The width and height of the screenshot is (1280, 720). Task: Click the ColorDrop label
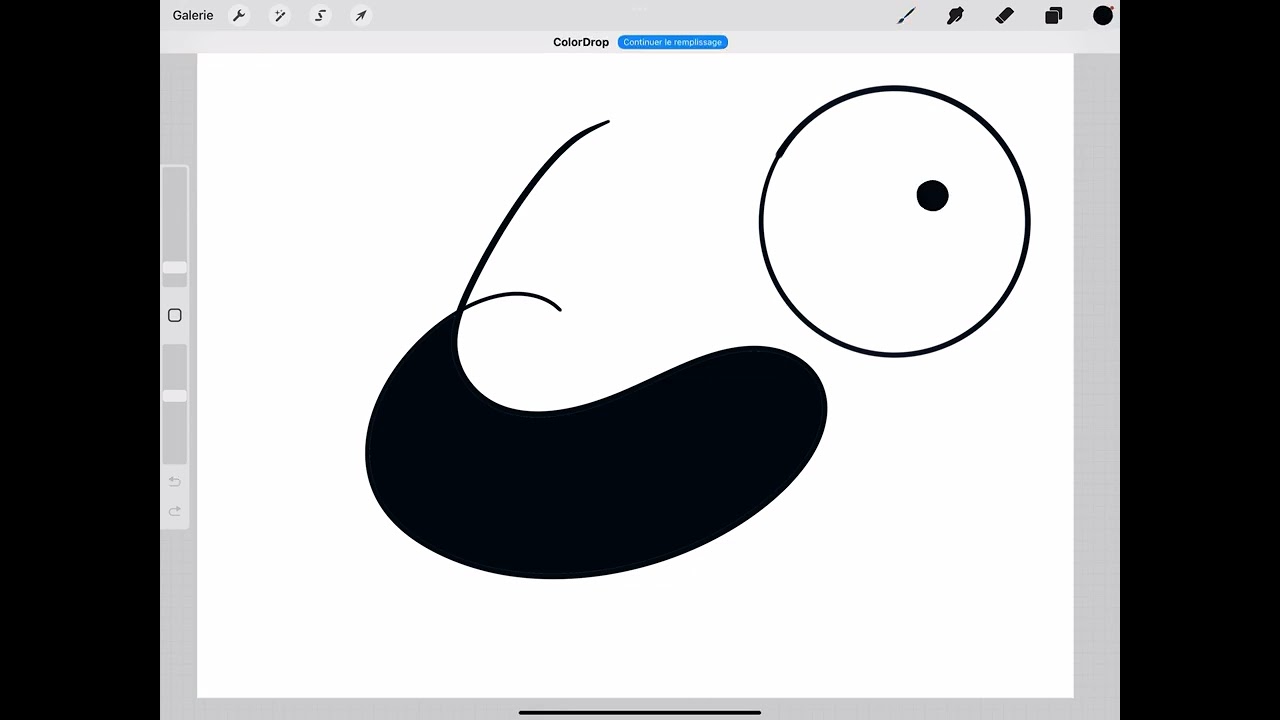(x=581, y=42)
